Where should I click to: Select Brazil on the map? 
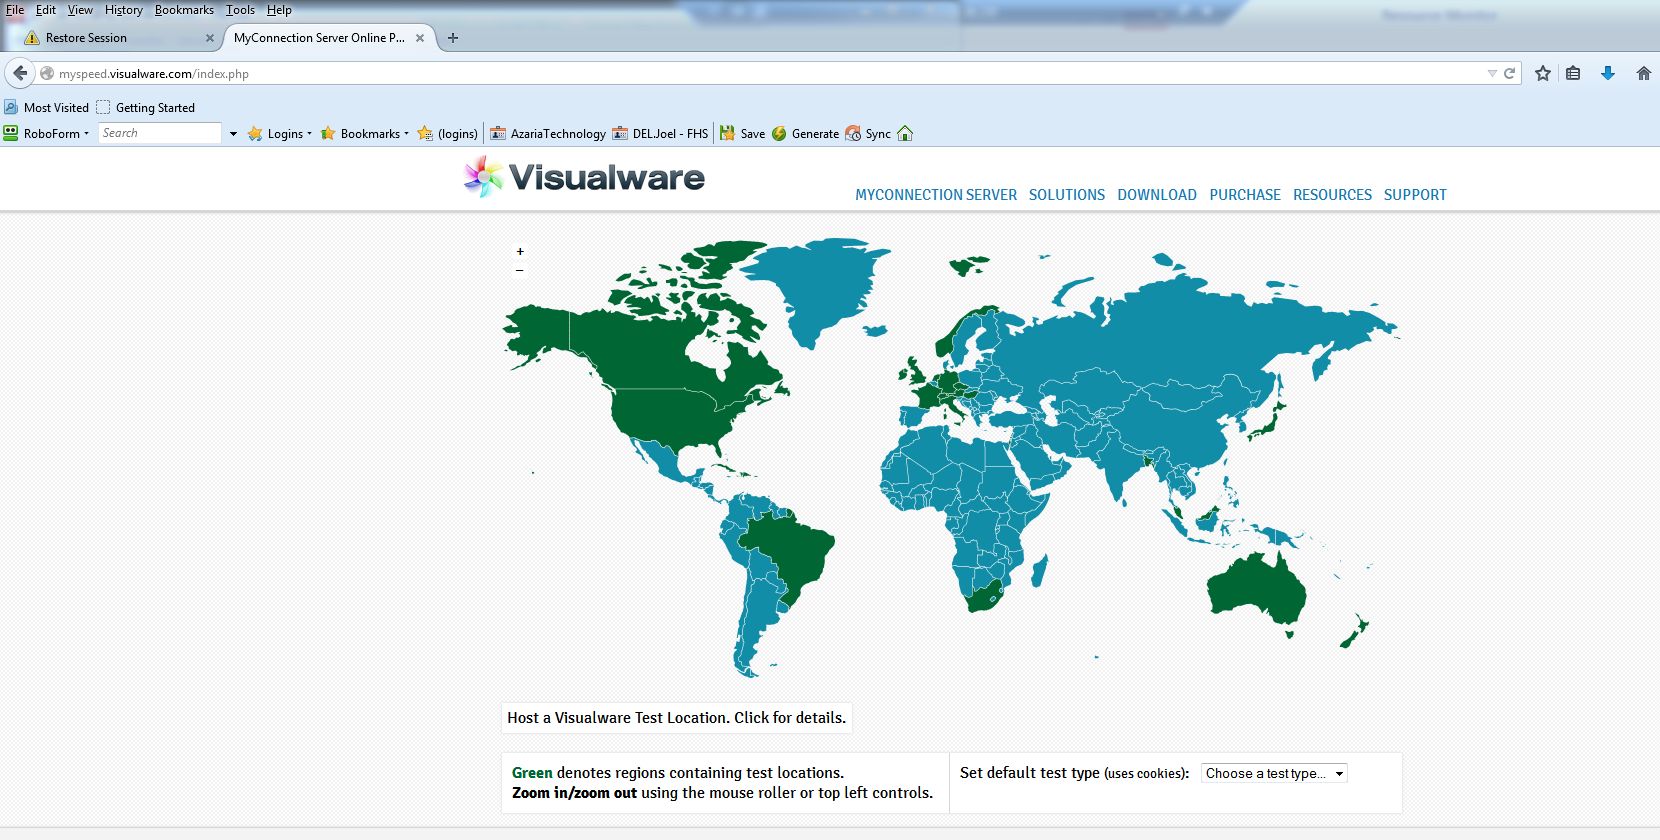790,548
